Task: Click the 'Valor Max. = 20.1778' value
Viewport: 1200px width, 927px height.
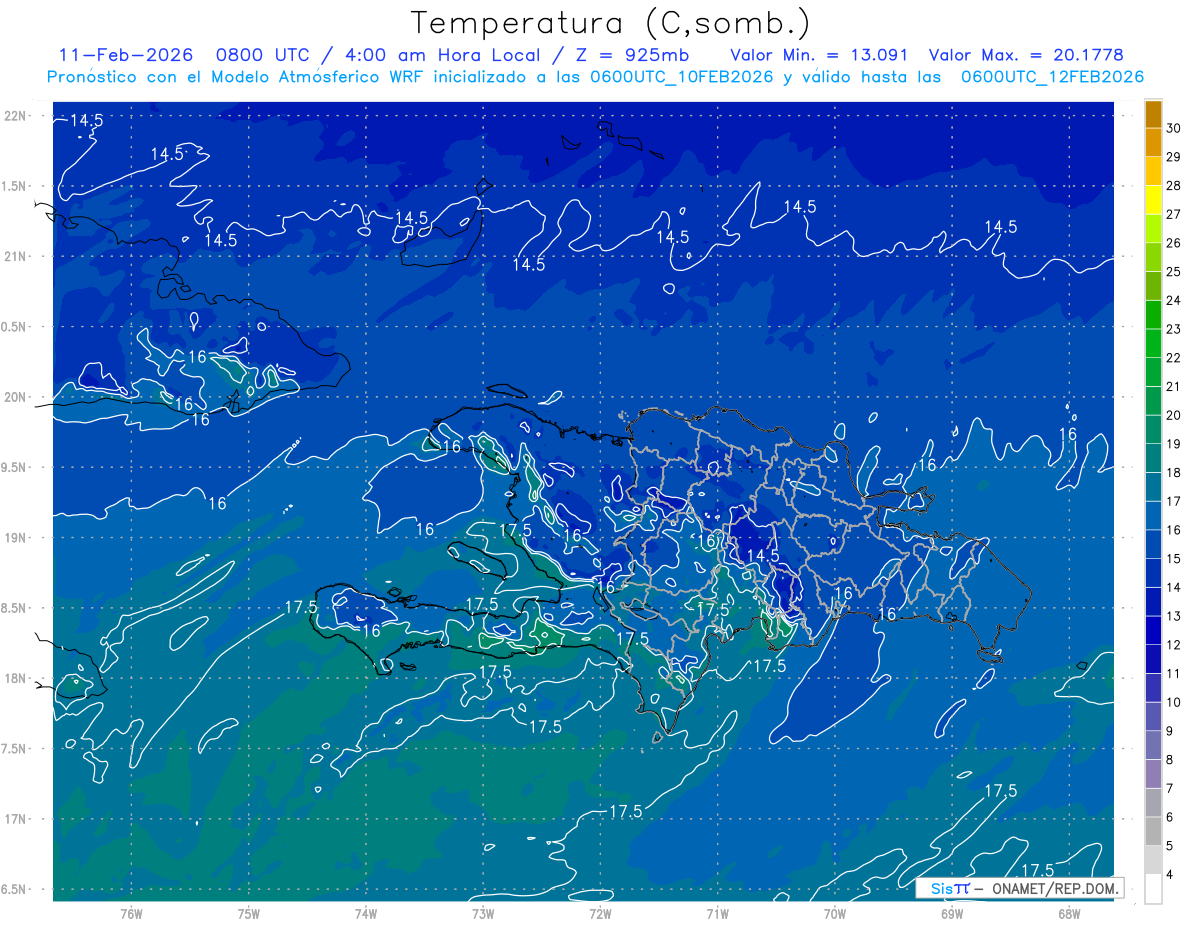Action: point(1026,55)
